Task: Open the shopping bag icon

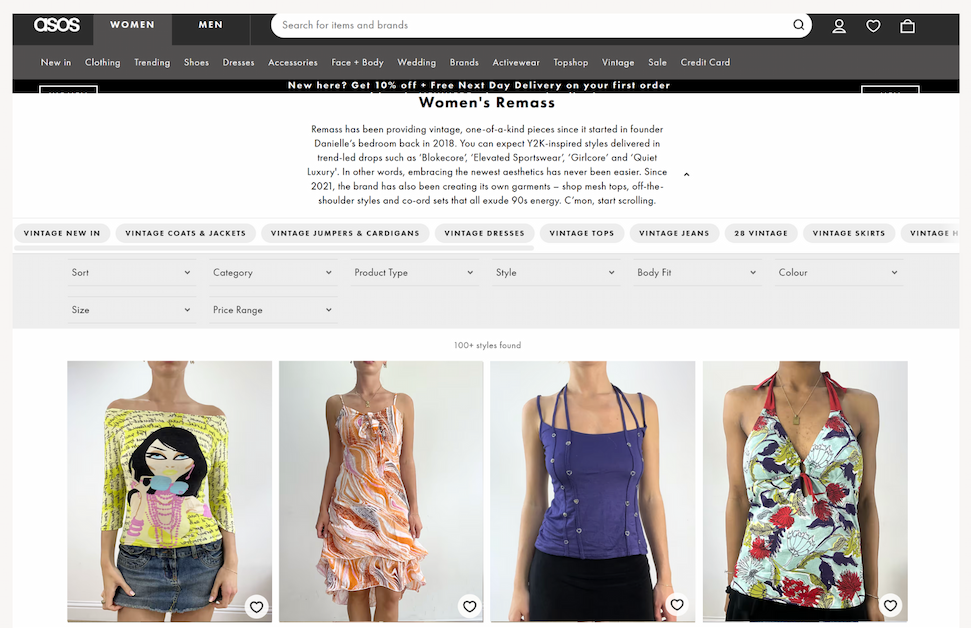Action: (907, 26)
